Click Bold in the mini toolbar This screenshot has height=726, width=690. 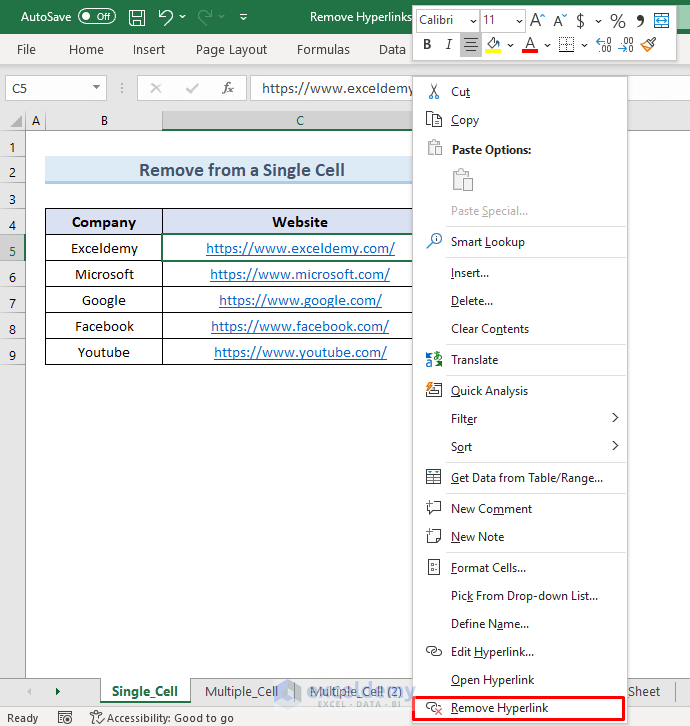click(x=428, y=44)
